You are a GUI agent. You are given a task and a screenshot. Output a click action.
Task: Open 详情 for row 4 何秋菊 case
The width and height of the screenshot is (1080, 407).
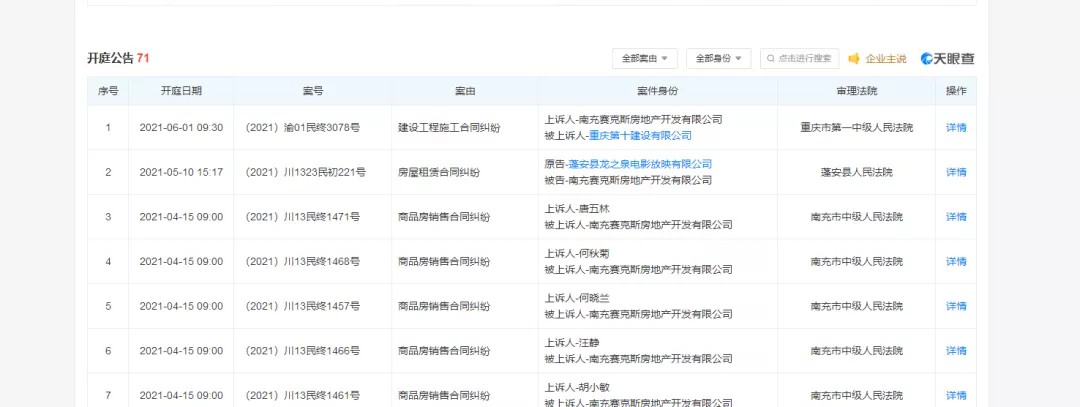pyautogui.click(x=956, y=262)
